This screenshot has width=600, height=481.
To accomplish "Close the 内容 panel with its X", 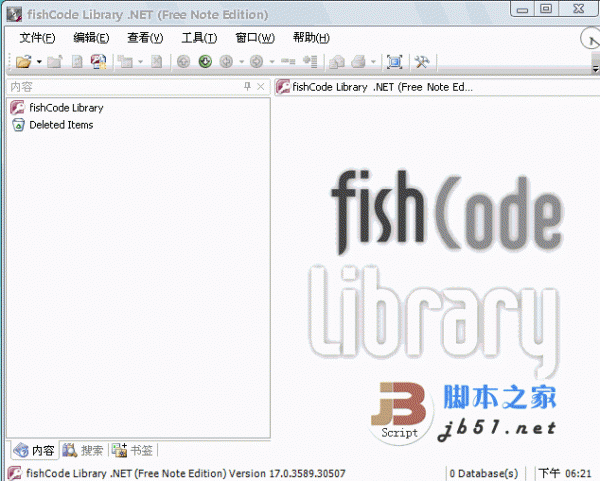I will [x=261, y=87].
